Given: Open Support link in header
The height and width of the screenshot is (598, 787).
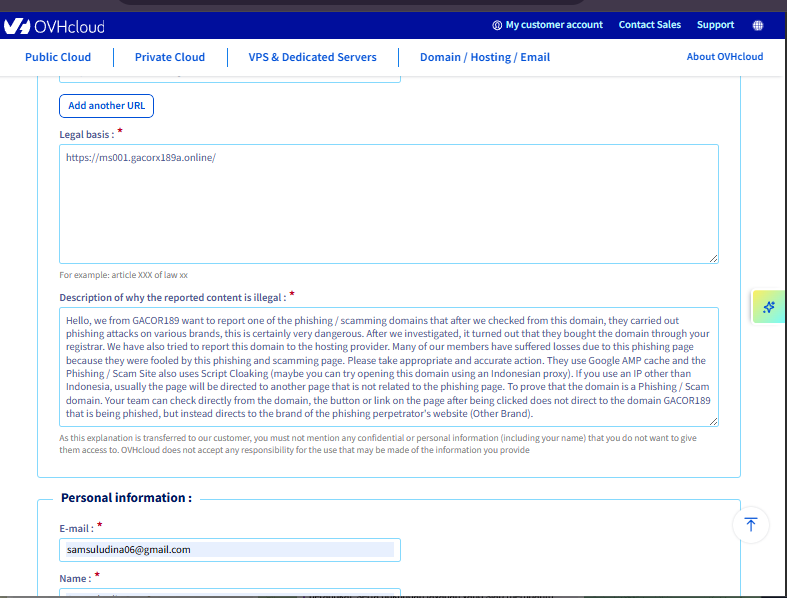Looking at the screenshot, I should (715, 25).
